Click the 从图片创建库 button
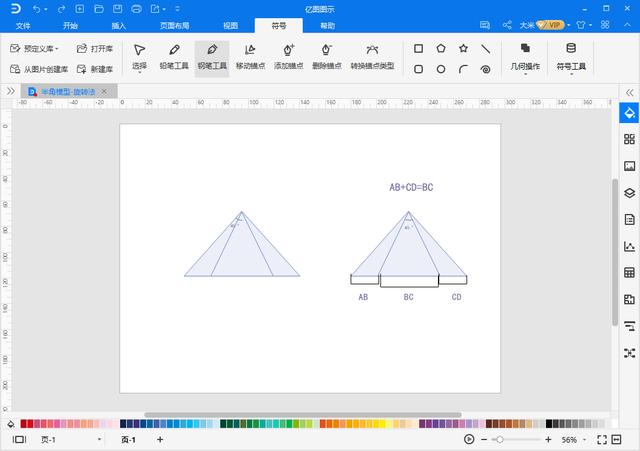This screenshot has width=640, height=451. 39,69
